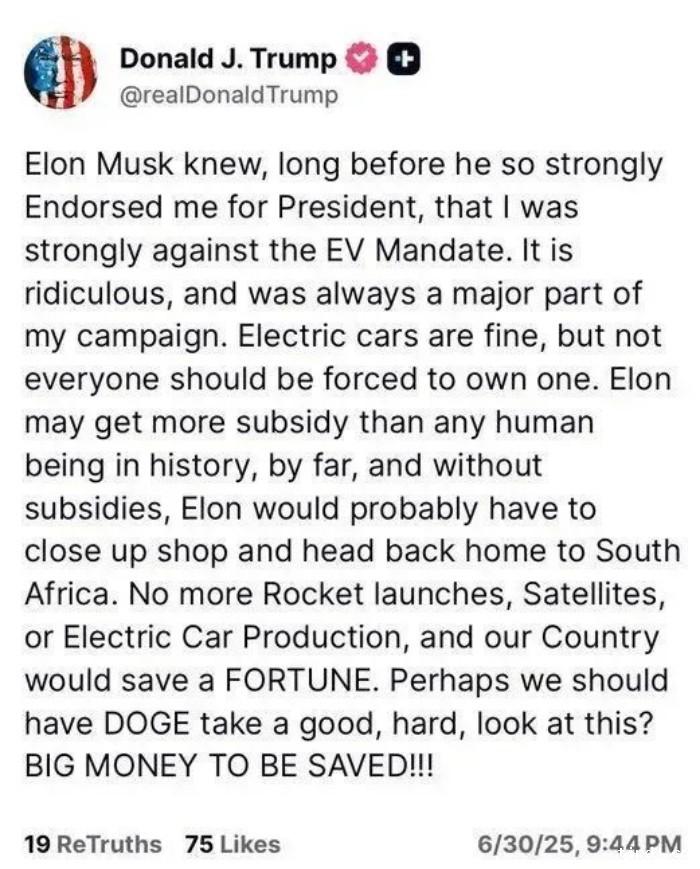Open the @realDonaldTrump handle
The width and height of the screenshot is (700, 869).
(229, 95)
